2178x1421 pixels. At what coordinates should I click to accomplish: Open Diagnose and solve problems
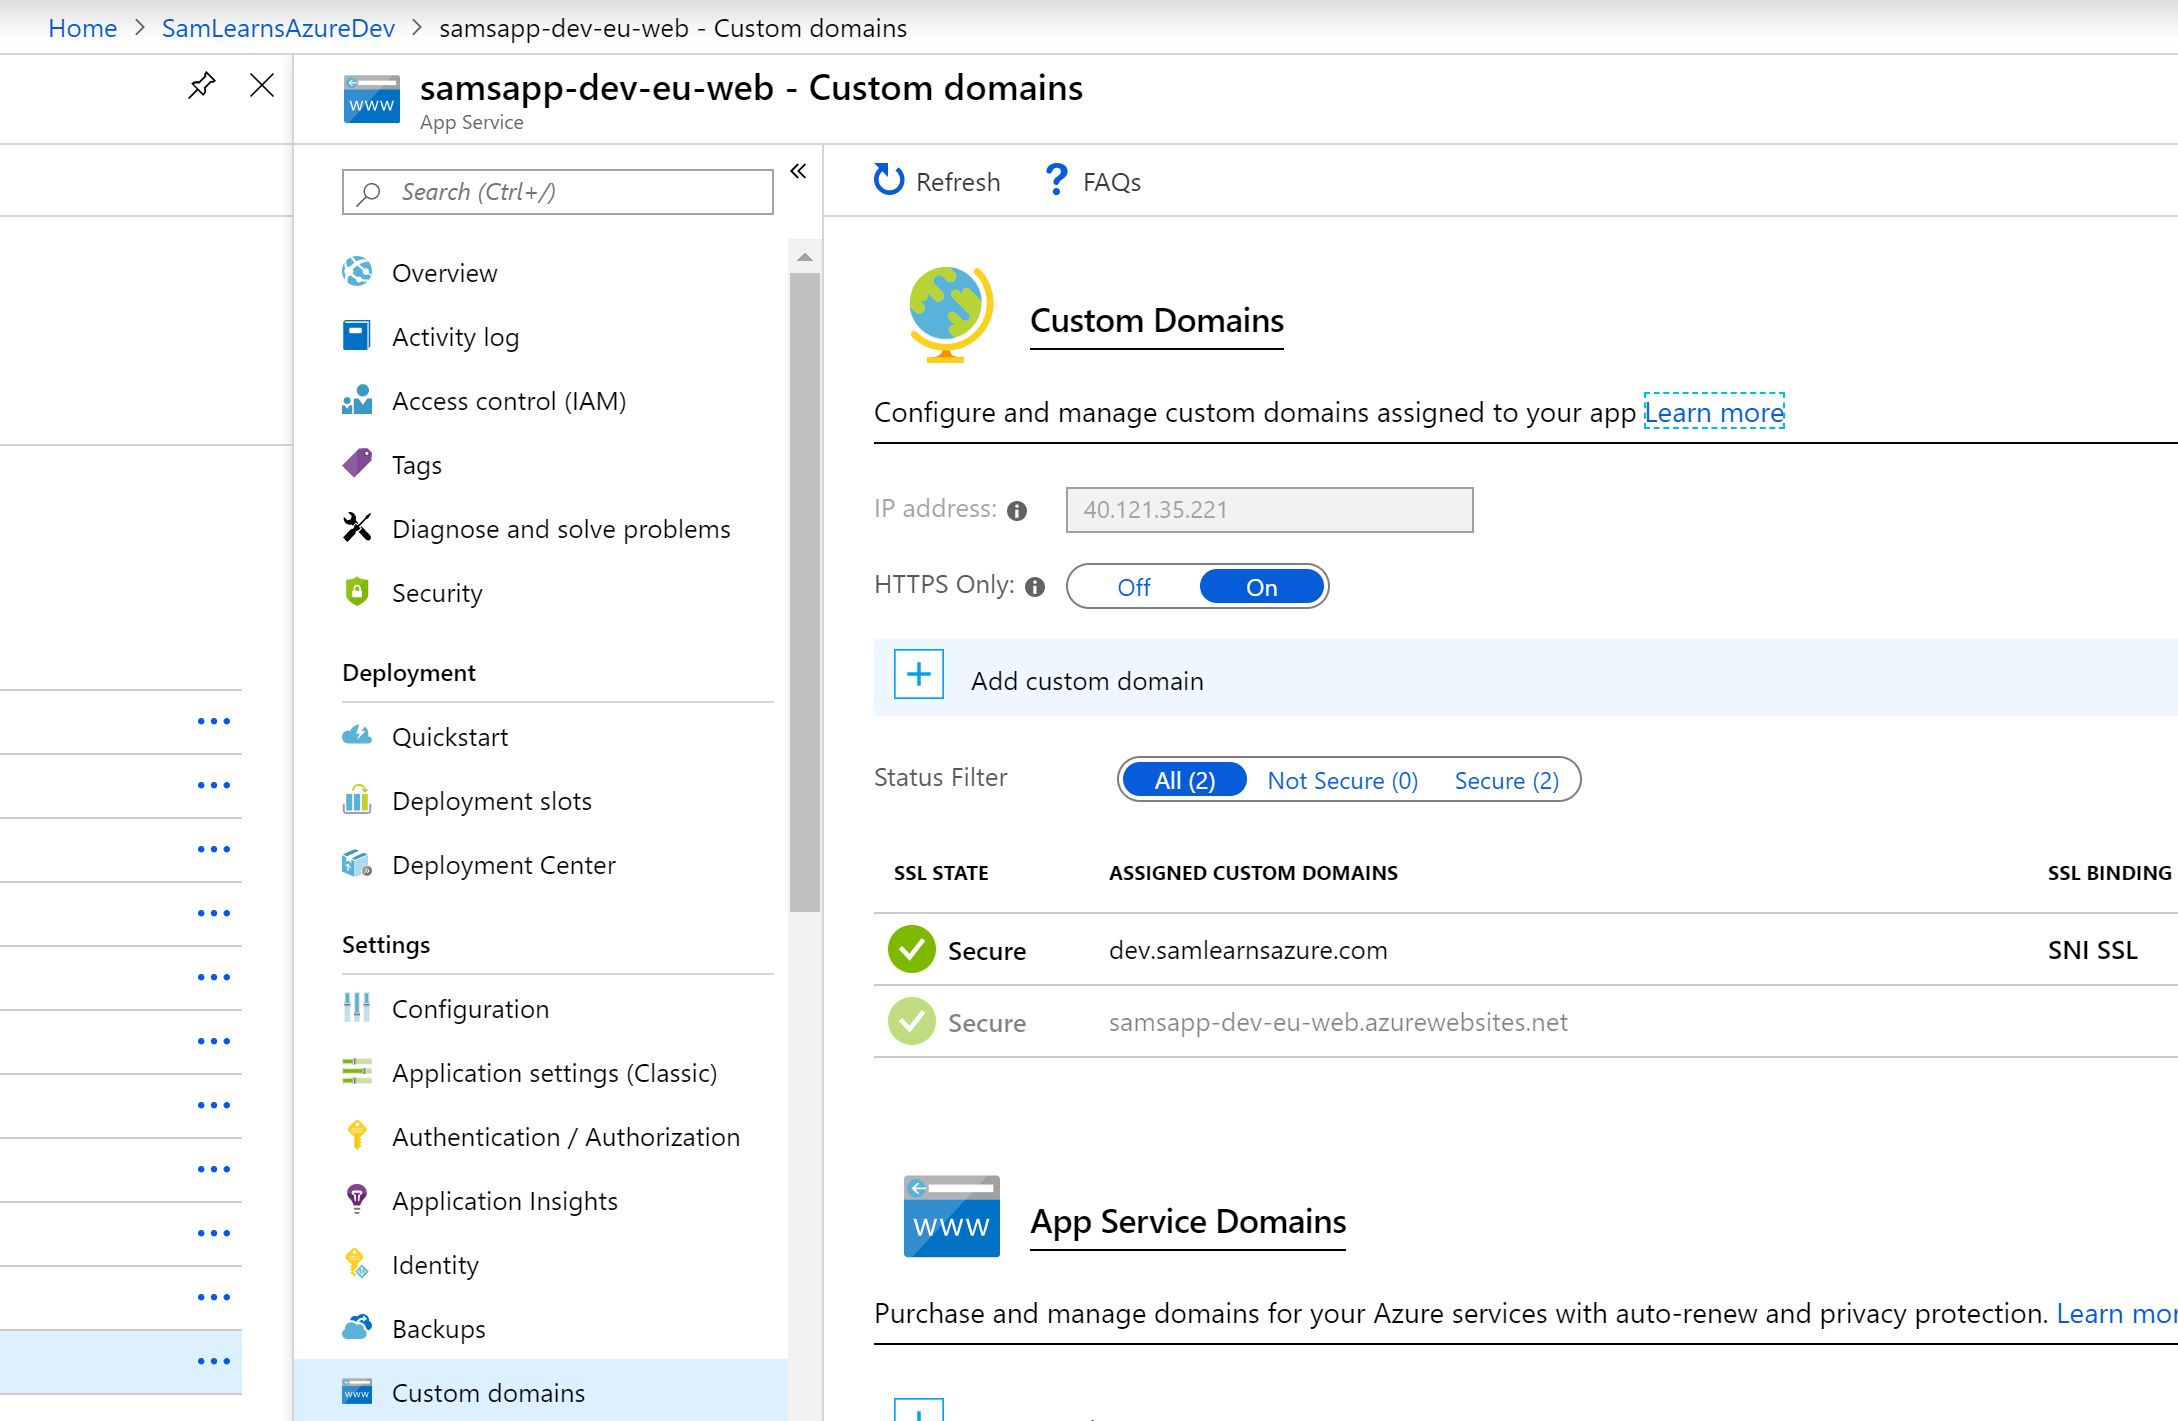point(560,529)
